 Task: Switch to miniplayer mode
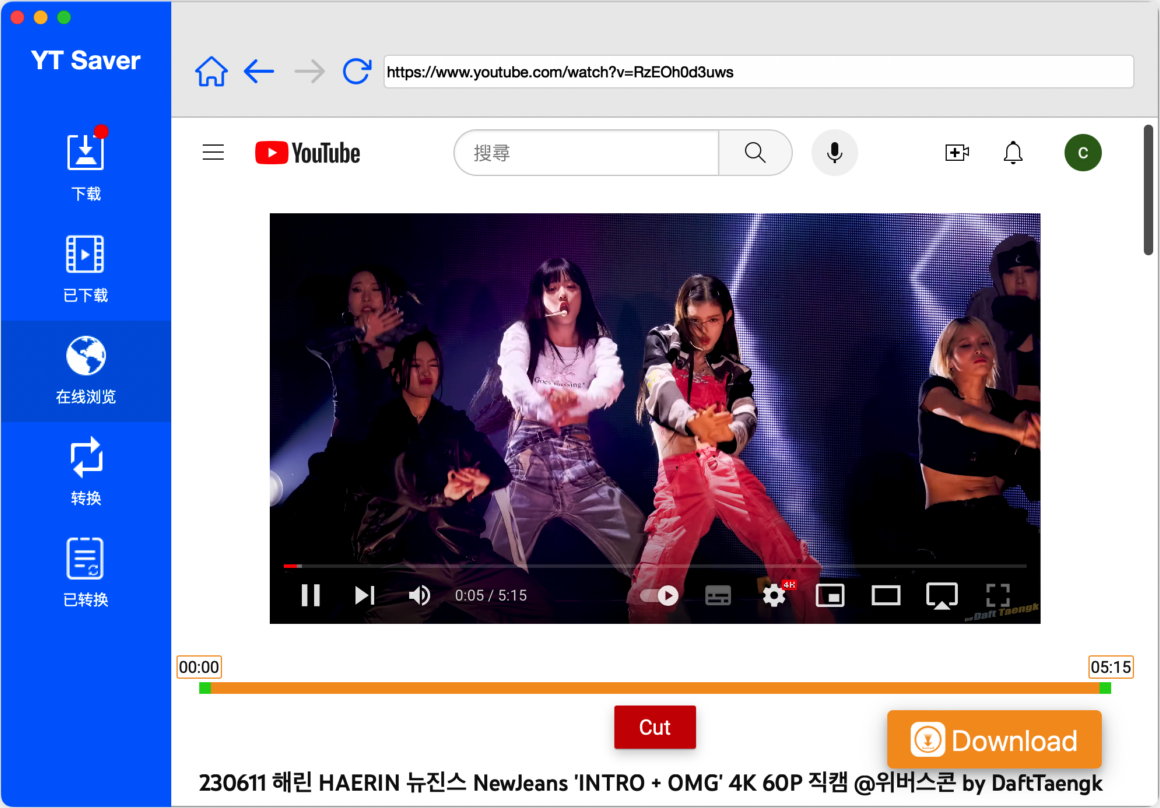[x=830, y=595]
